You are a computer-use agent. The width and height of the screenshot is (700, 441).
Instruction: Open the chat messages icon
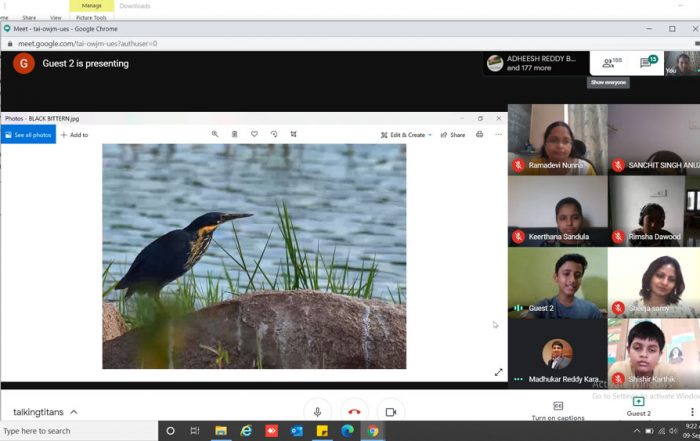(649, 62)
